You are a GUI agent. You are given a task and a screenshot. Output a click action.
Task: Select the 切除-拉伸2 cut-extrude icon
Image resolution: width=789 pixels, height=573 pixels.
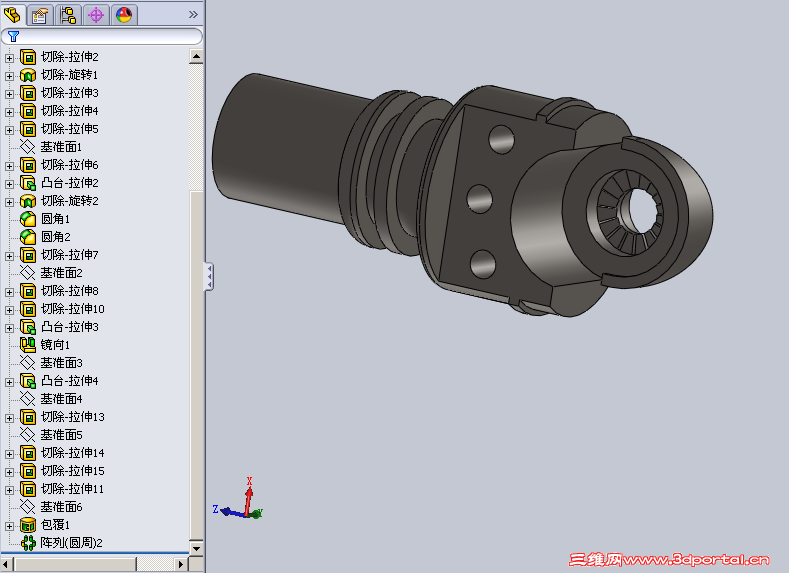pyautogui.click(x=28, y=57)
